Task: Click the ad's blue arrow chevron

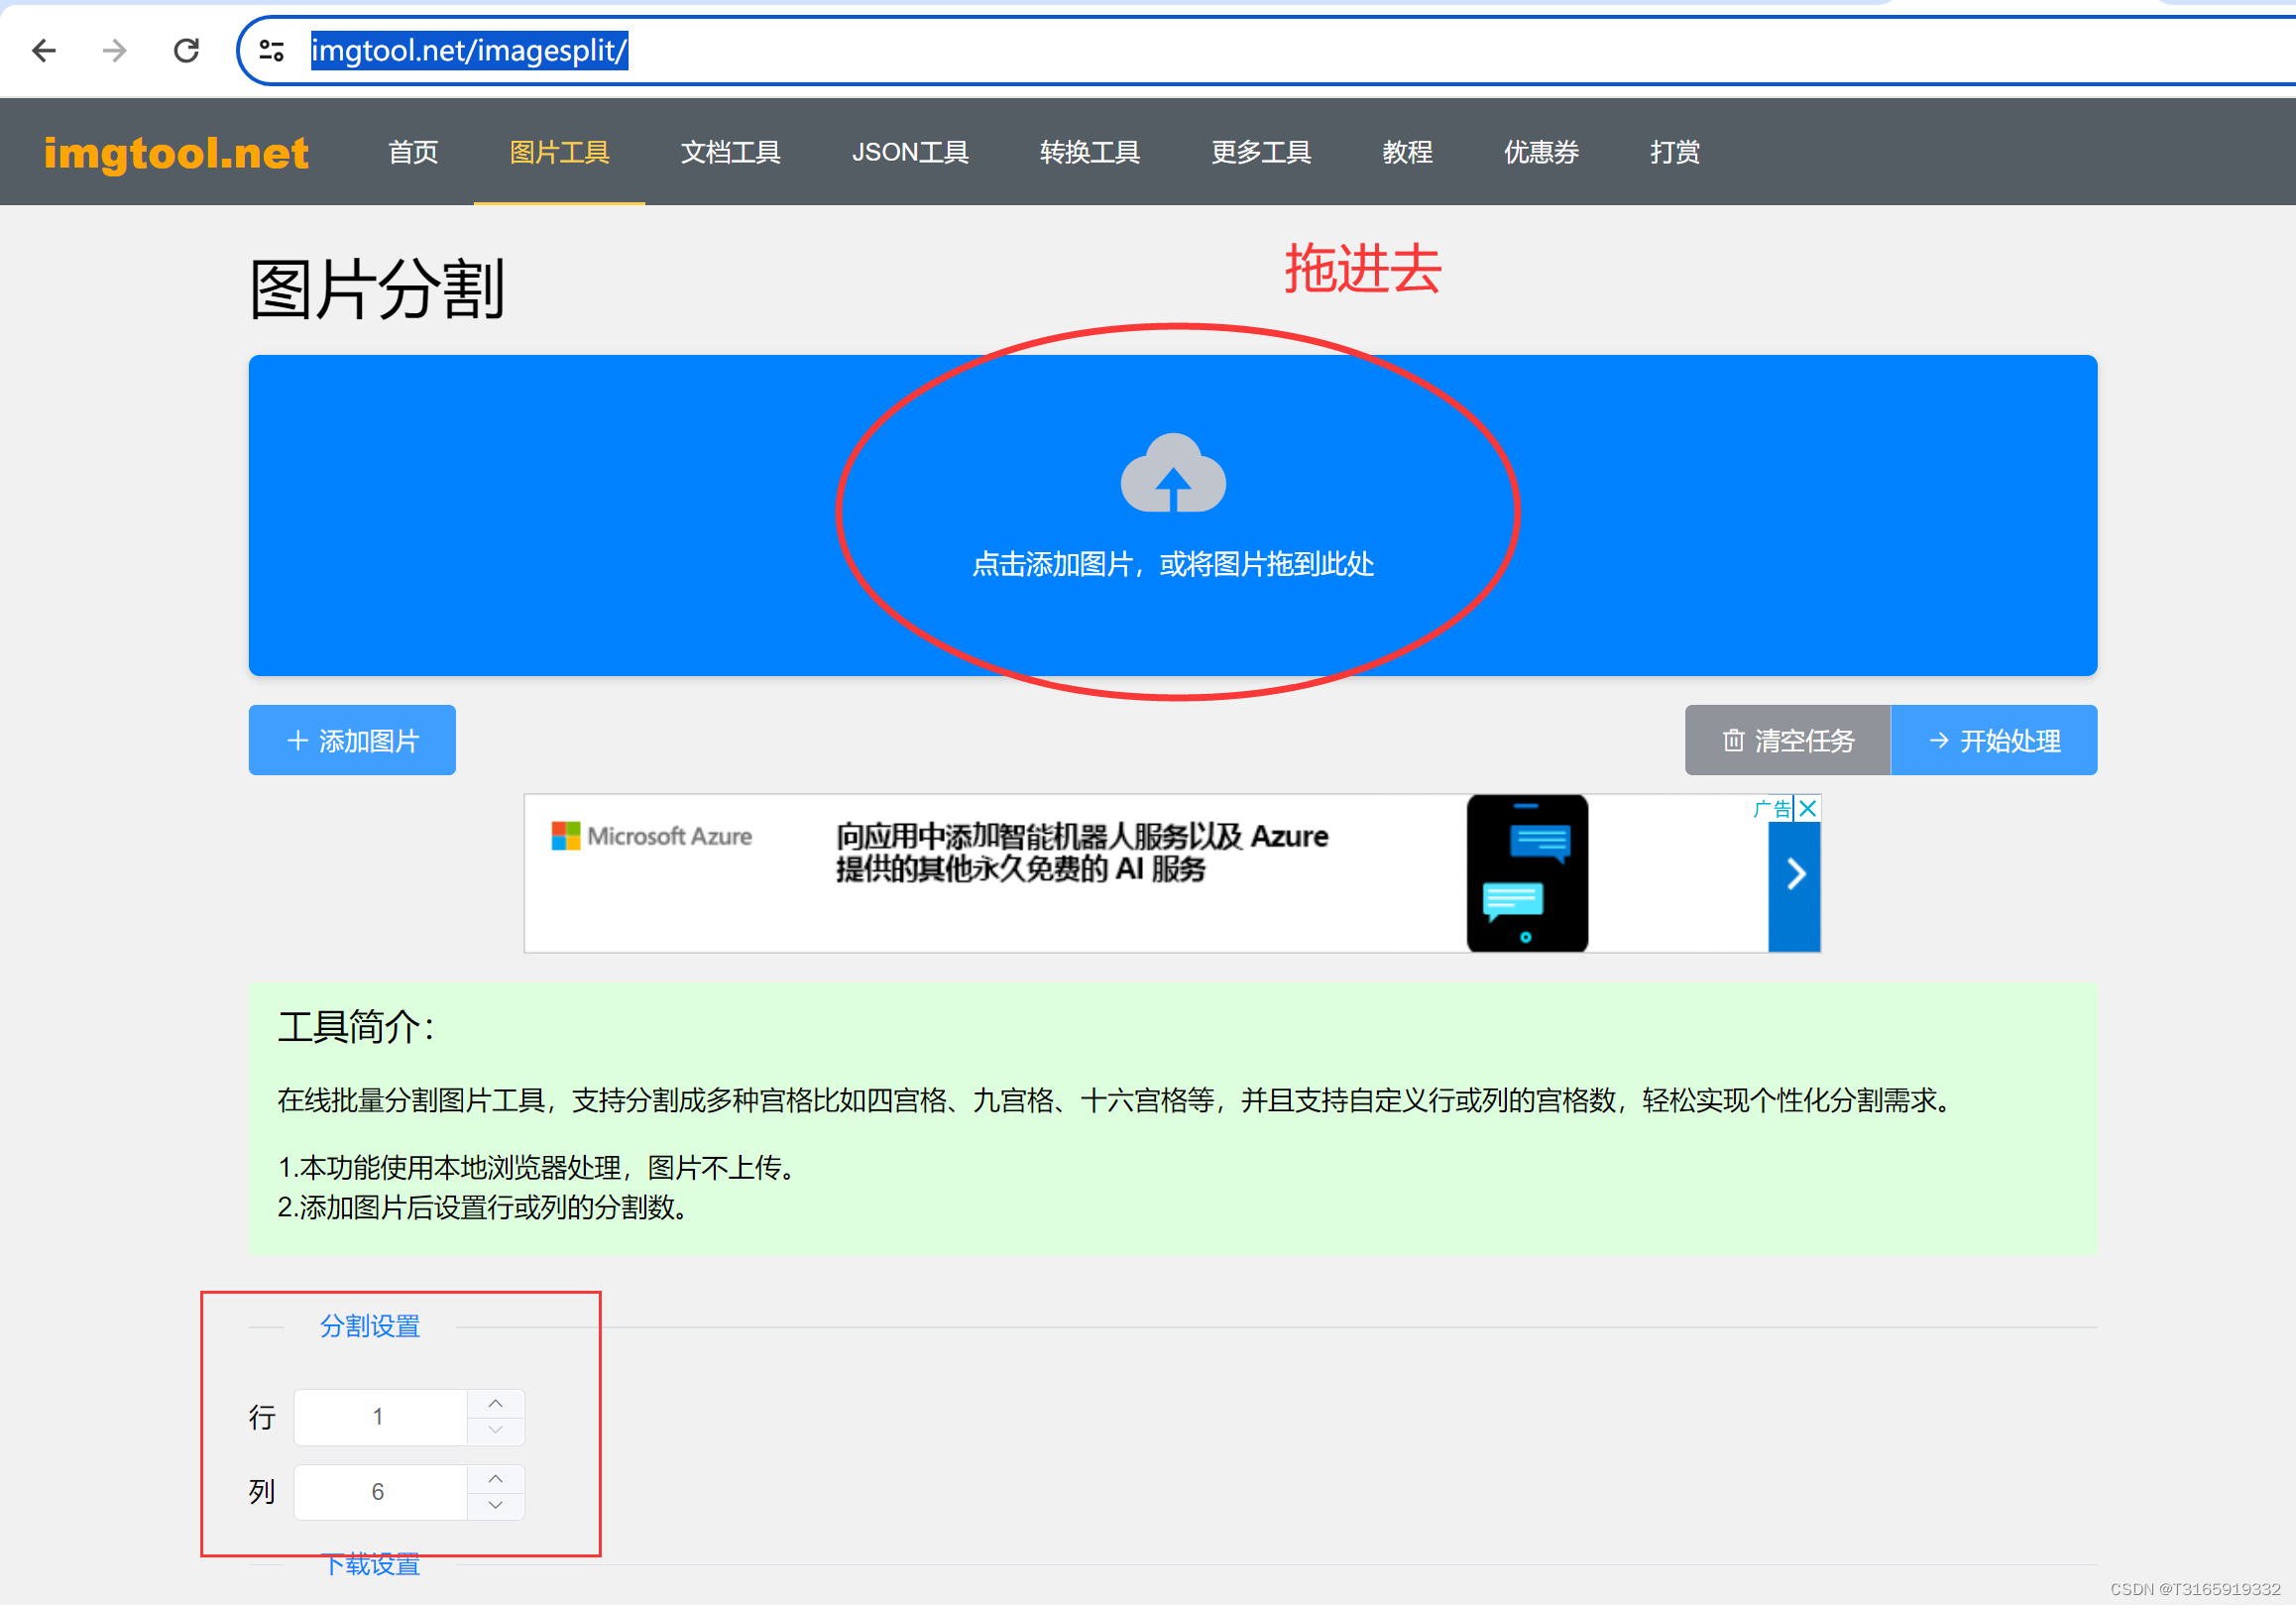Action: pos(1795,874)
